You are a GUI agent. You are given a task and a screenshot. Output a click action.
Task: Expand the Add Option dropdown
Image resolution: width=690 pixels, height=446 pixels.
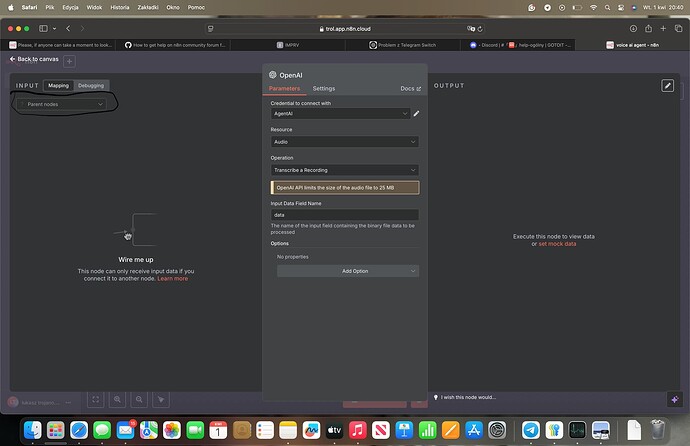coord(348,271)
